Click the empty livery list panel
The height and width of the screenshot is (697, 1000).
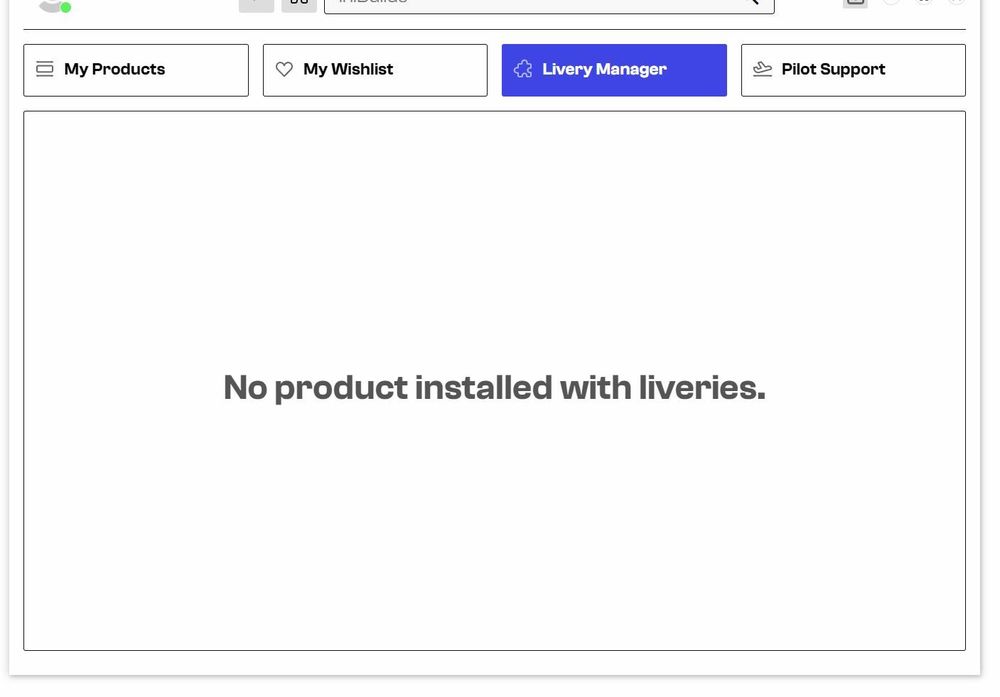(x=494, y=550)
